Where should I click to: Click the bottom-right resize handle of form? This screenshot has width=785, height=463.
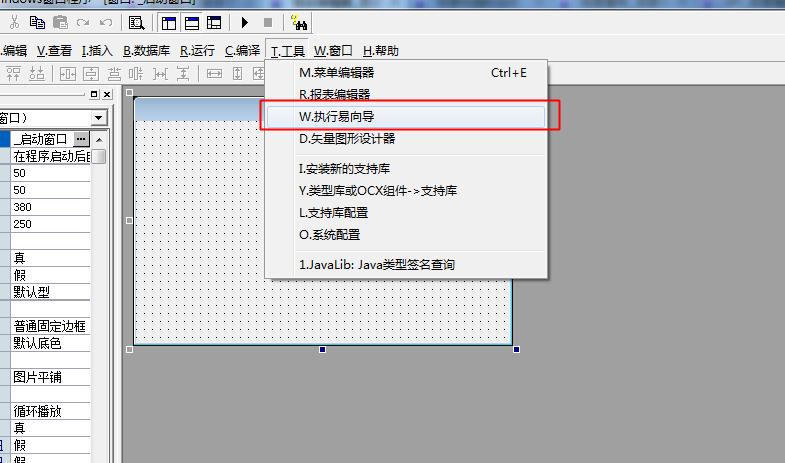click(x=516, y=349)
